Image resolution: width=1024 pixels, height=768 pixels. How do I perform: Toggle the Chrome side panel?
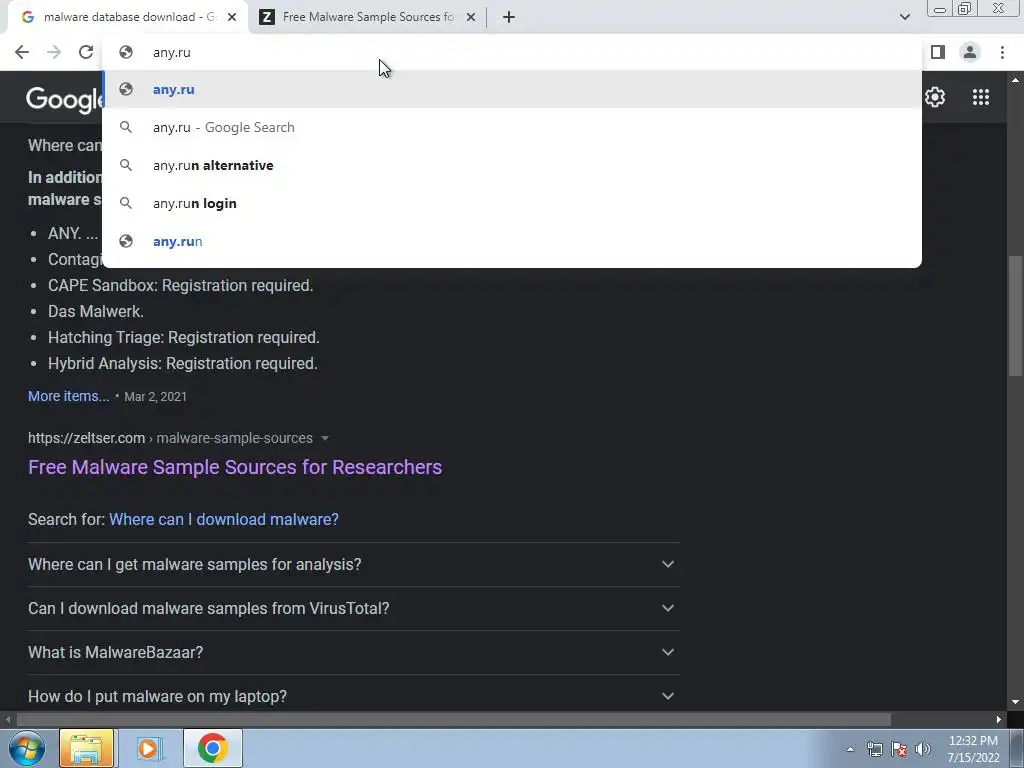click(x=938, y=52)
